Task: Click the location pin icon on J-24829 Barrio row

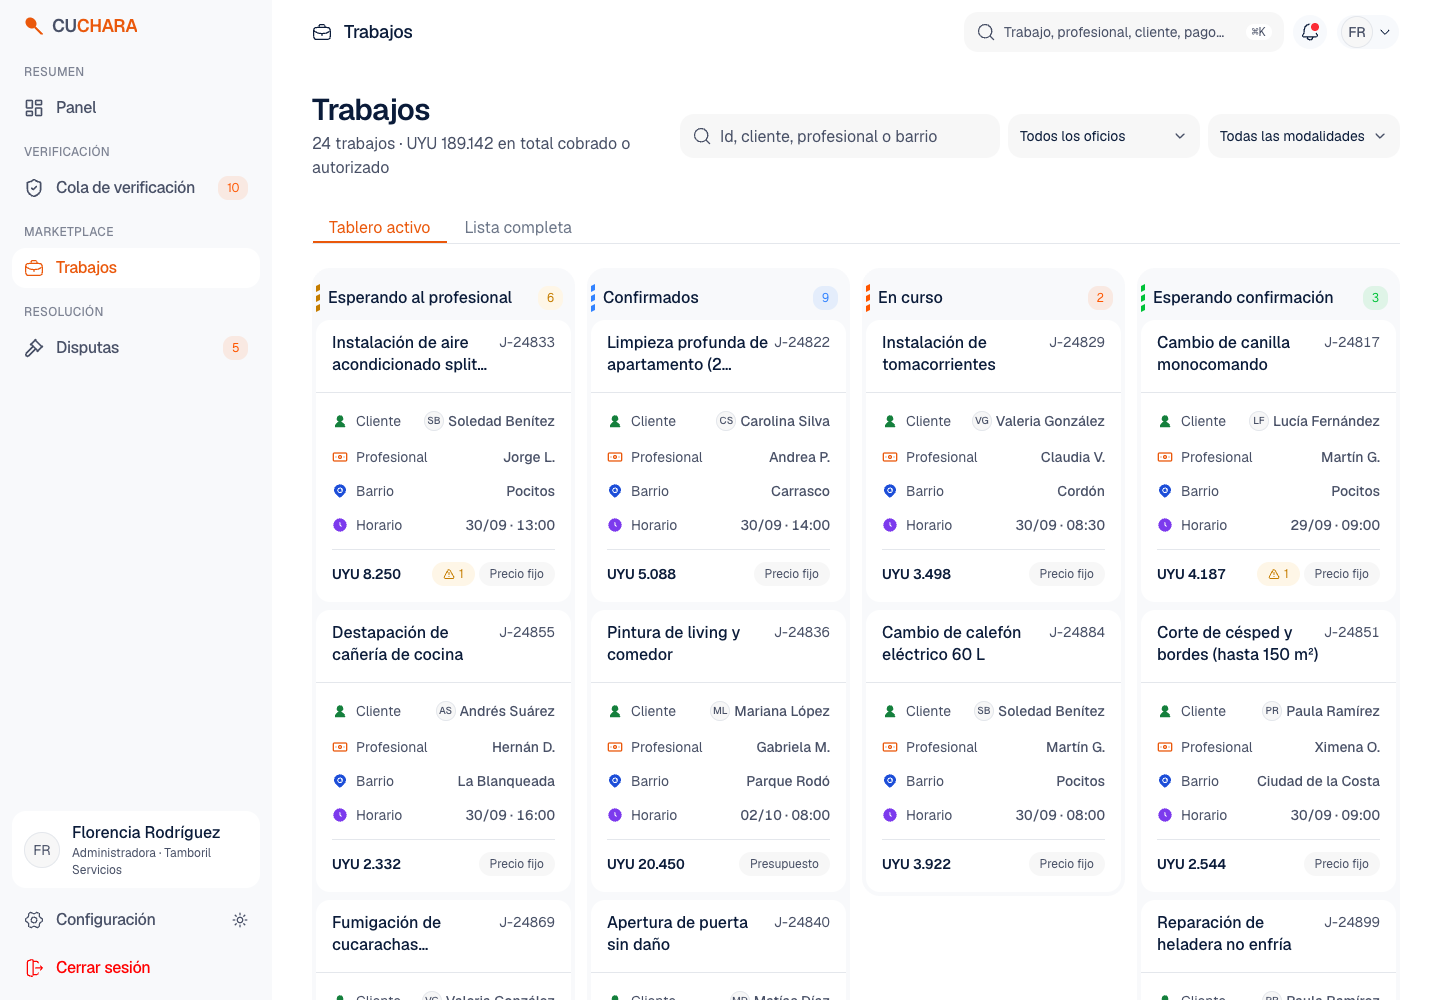Action: coord(890,491)
